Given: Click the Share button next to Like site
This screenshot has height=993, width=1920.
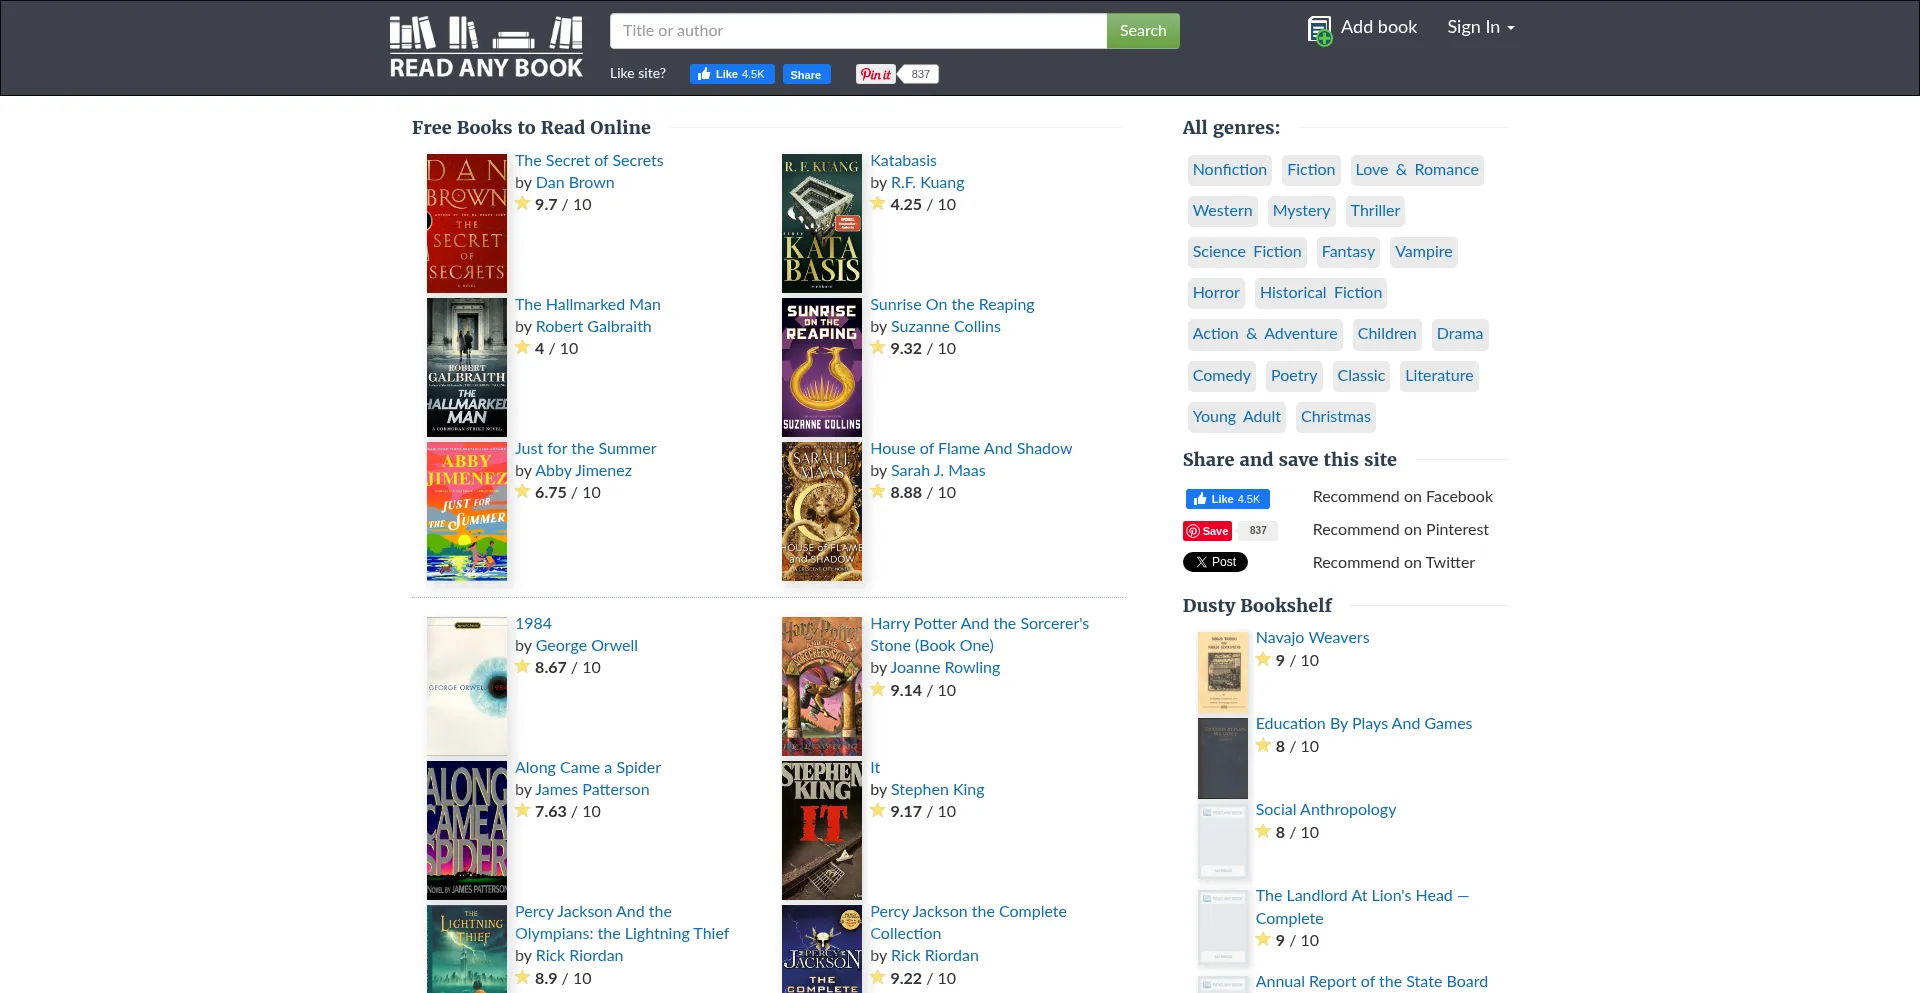Looking at the screenshot, I should coord(806,74).
